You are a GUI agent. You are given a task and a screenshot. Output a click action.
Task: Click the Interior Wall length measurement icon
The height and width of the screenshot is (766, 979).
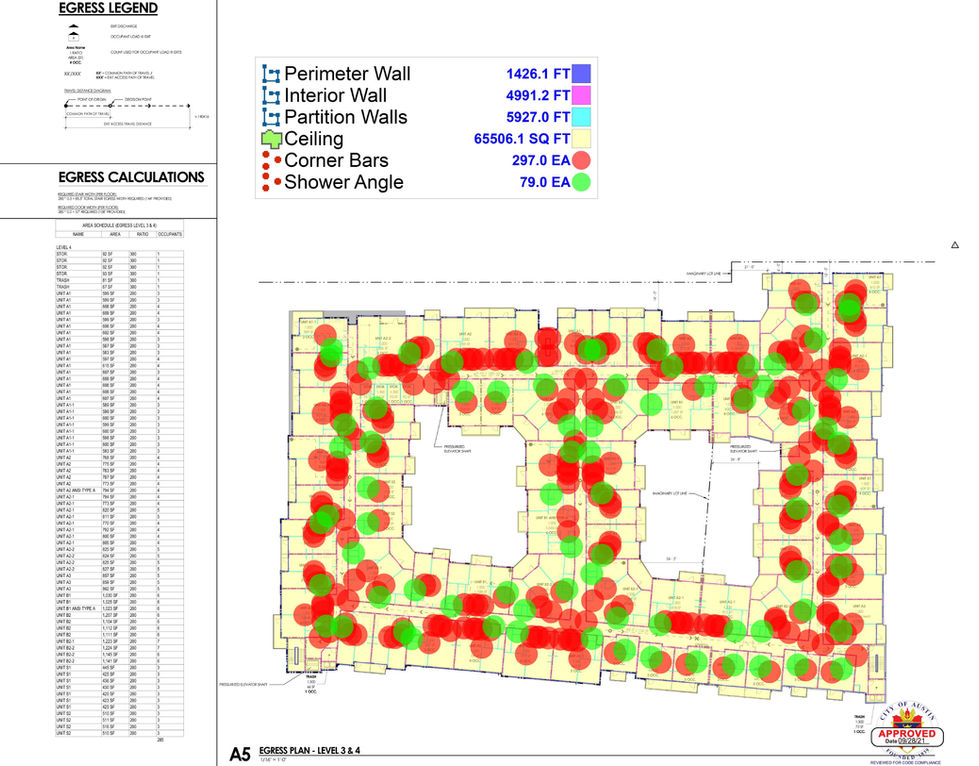click(271, 96)
